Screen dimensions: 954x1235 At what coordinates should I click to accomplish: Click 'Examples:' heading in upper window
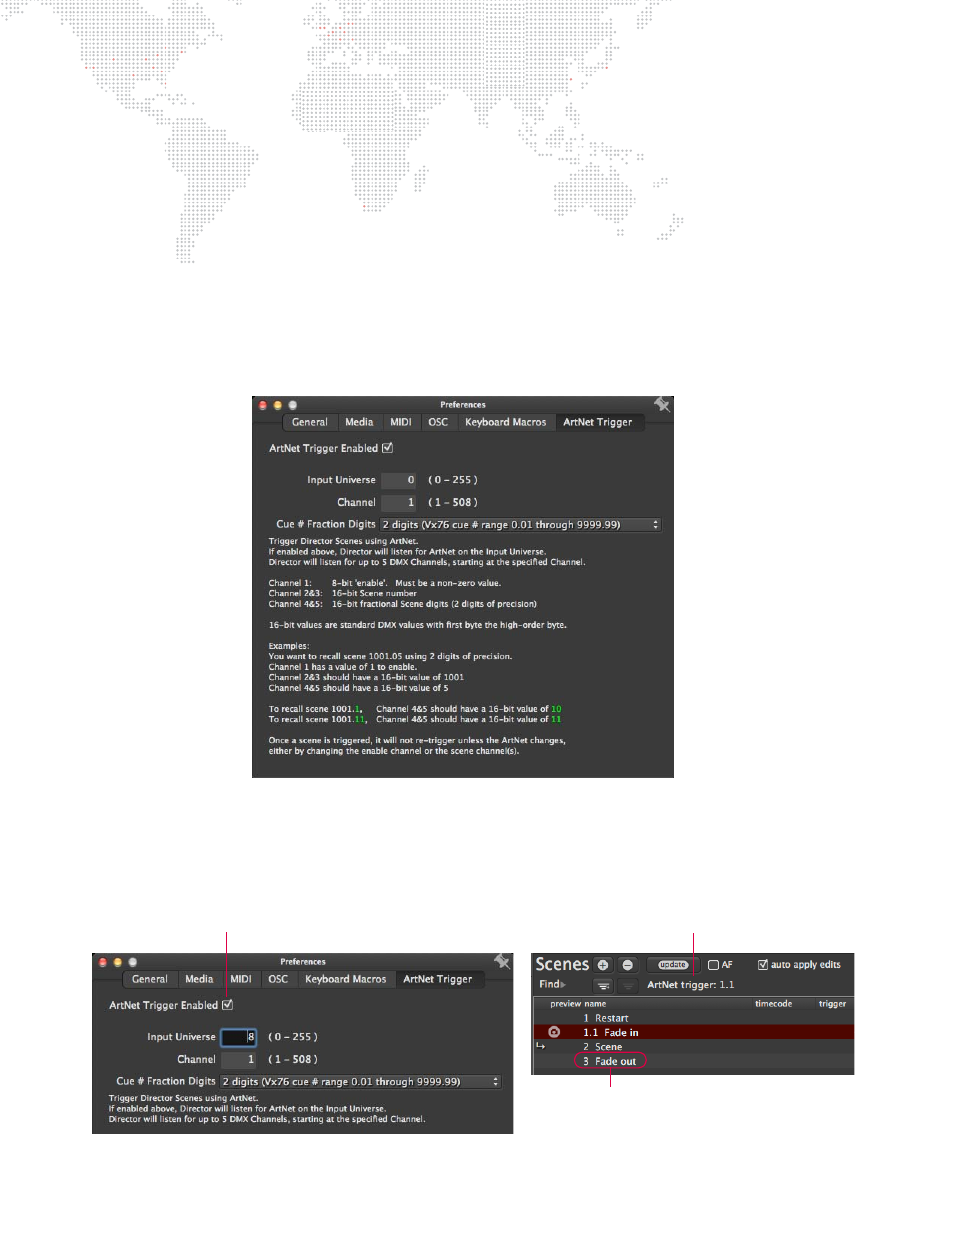(289, 646)
